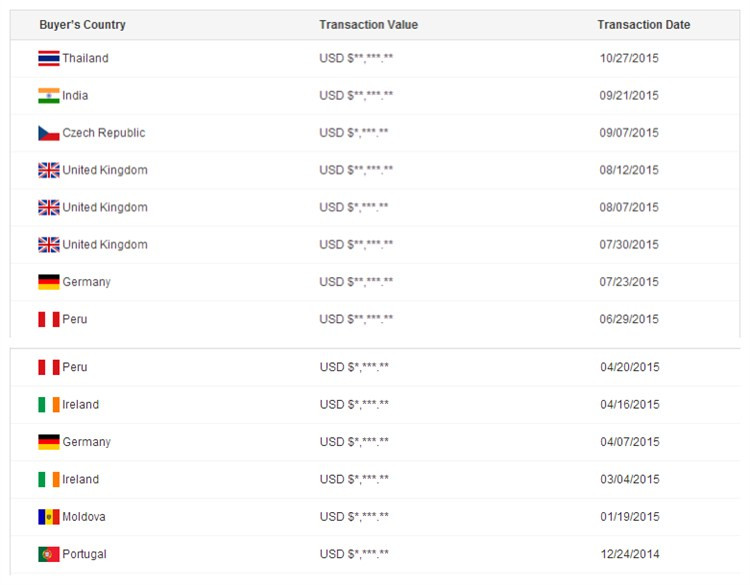This screenshot has width=750, height=585.
Task: Click the India transaction value
Action: (x=356, y=96)
